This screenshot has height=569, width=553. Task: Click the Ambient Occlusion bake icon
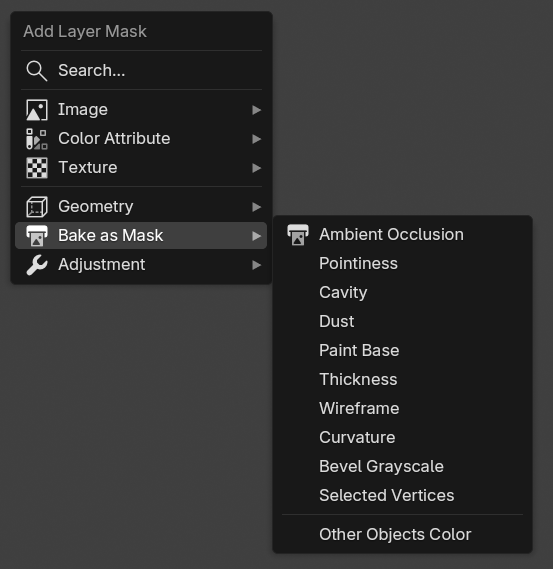point(298,235)
